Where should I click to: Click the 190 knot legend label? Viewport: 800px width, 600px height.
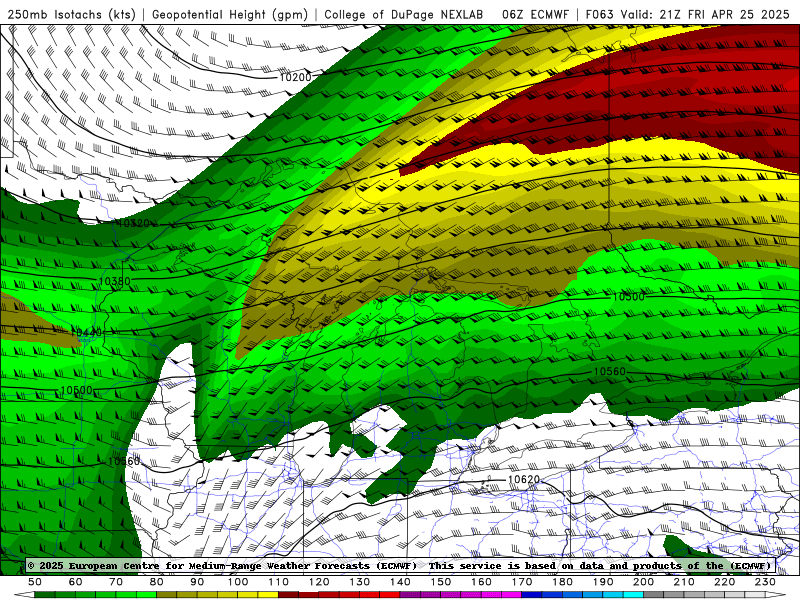point(603,582)
